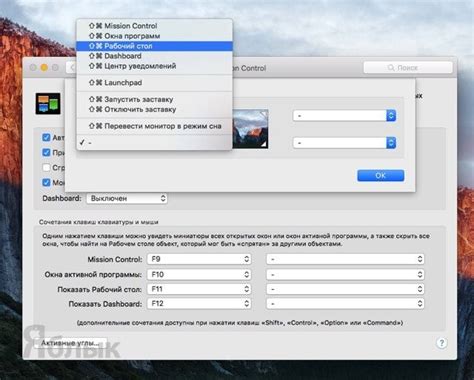Select highlighted Рабочий стол menu item

tap(154, 46)
